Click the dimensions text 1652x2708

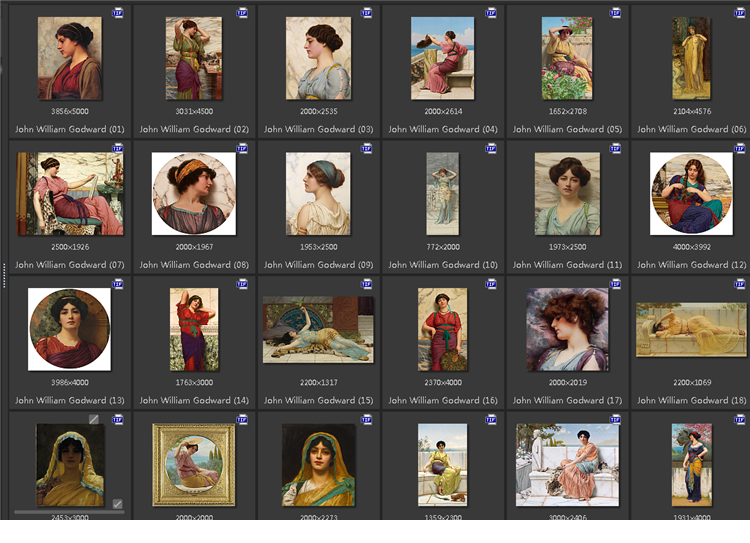(x=567, y=111)
